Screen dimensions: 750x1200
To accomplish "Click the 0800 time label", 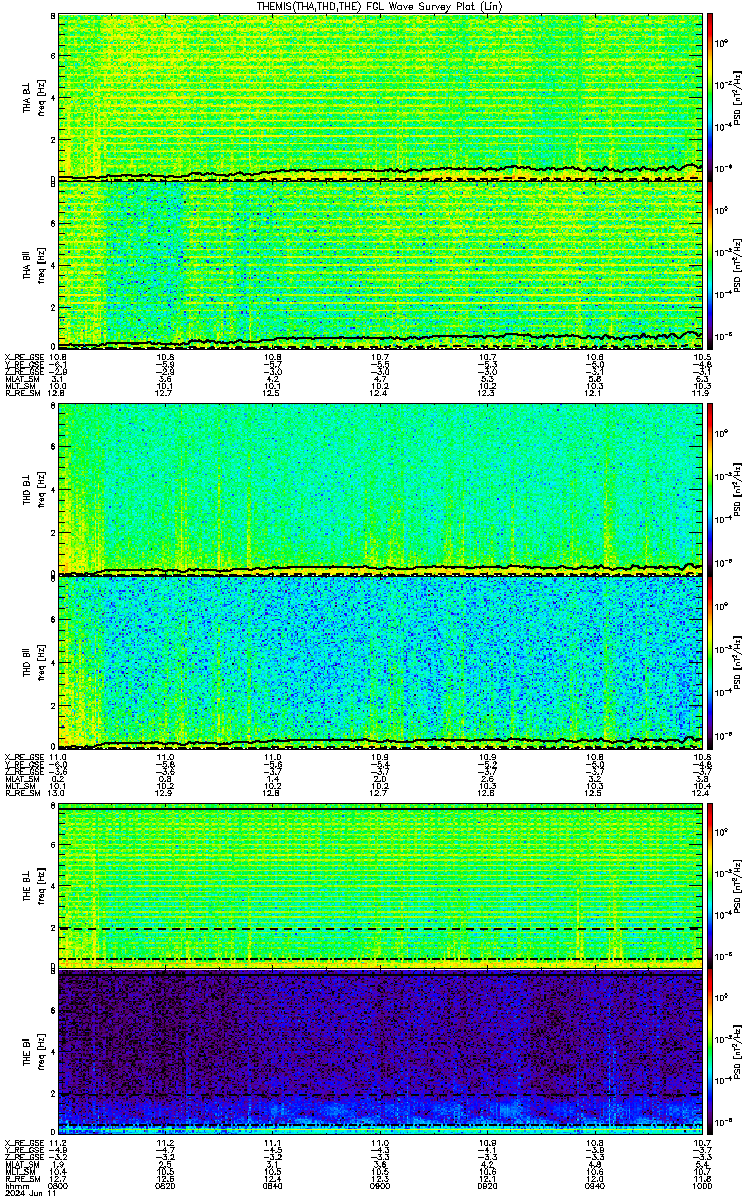I will (x=59, y=1185).
